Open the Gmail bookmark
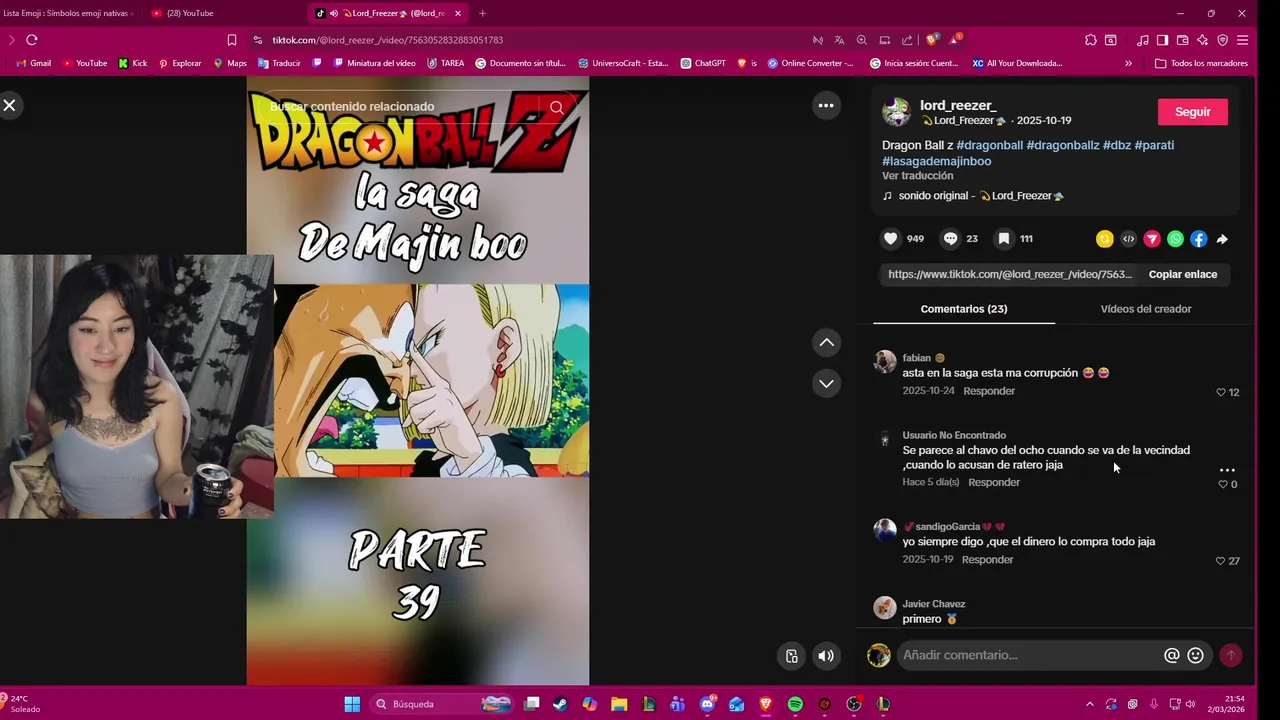Image resolution: width=1280 pixels, height=720 pixels. click(x=33, y=63)
